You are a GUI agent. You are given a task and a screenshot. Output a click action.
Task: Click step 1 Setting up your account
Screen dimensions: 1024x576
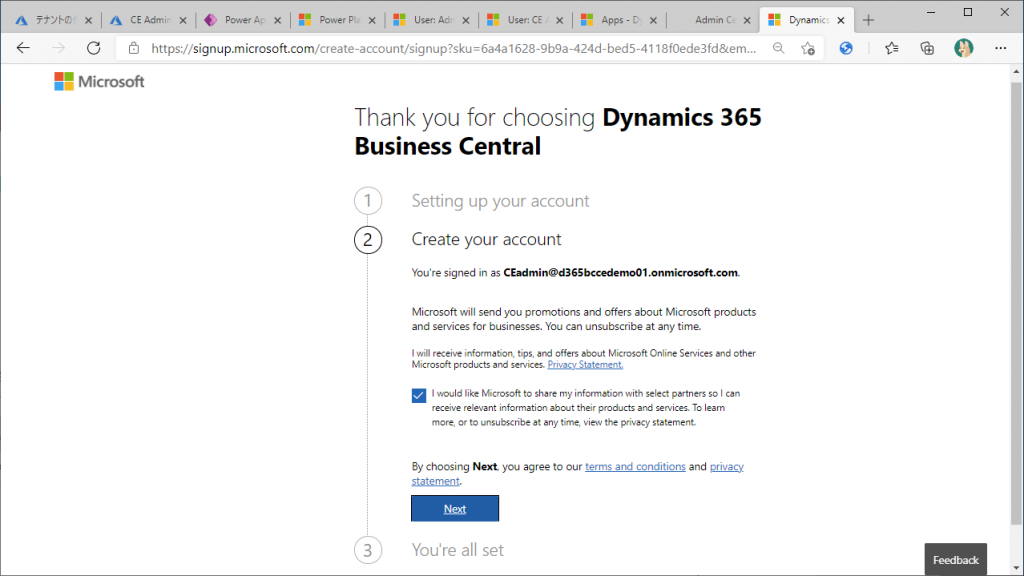(x=500, y=200)
